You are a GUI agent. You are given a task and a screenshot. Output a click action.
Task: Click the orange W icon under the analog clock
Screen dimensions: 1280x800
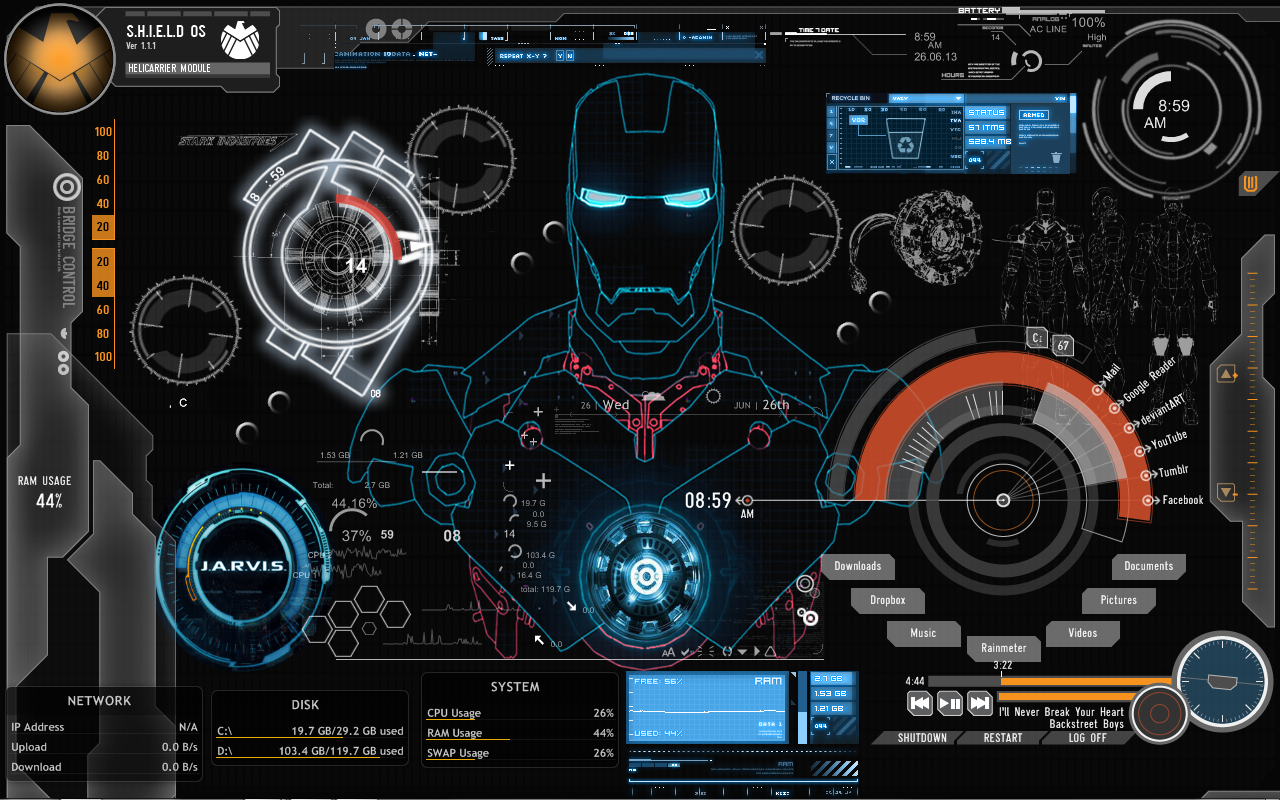point(1250,184)
